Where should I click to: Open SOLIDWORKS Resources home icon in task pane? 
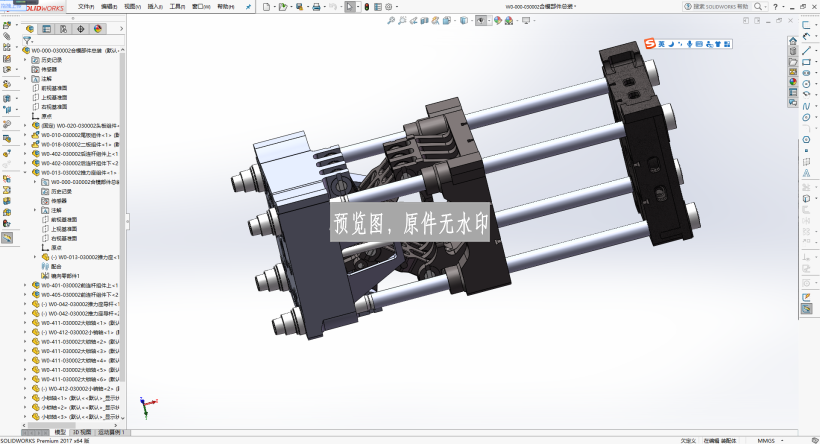(x=793, y=41)
